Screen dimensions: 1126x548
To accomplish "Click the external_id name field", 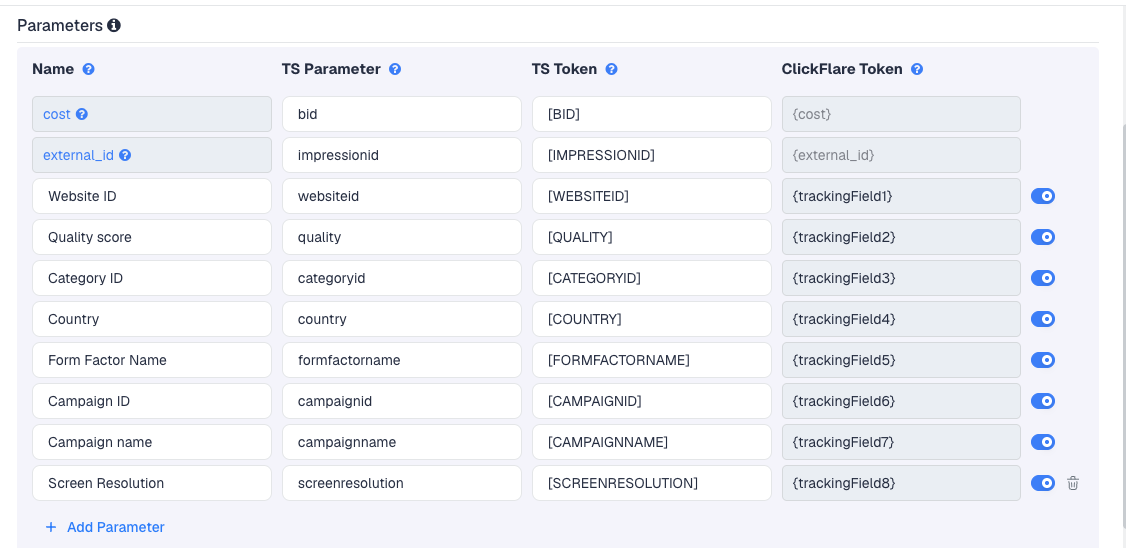I will [152, 155].
